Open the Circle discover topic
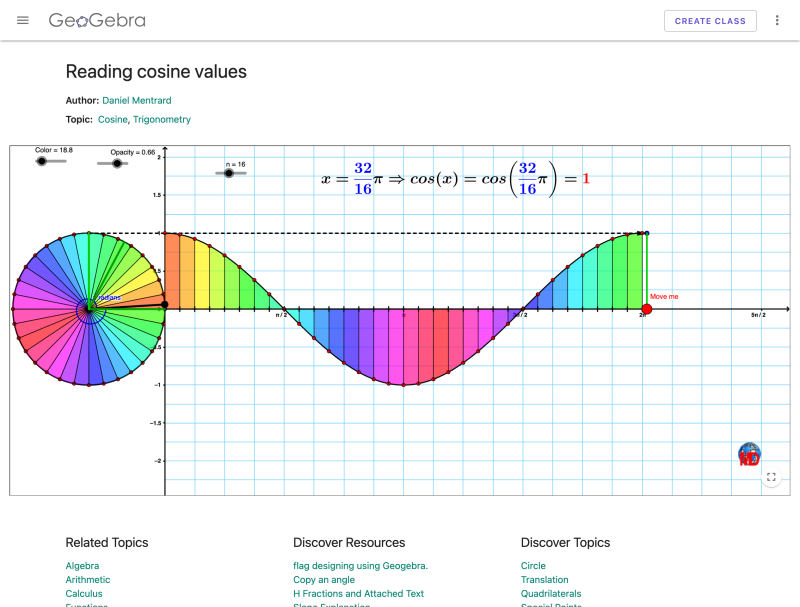 pos(533,565)
